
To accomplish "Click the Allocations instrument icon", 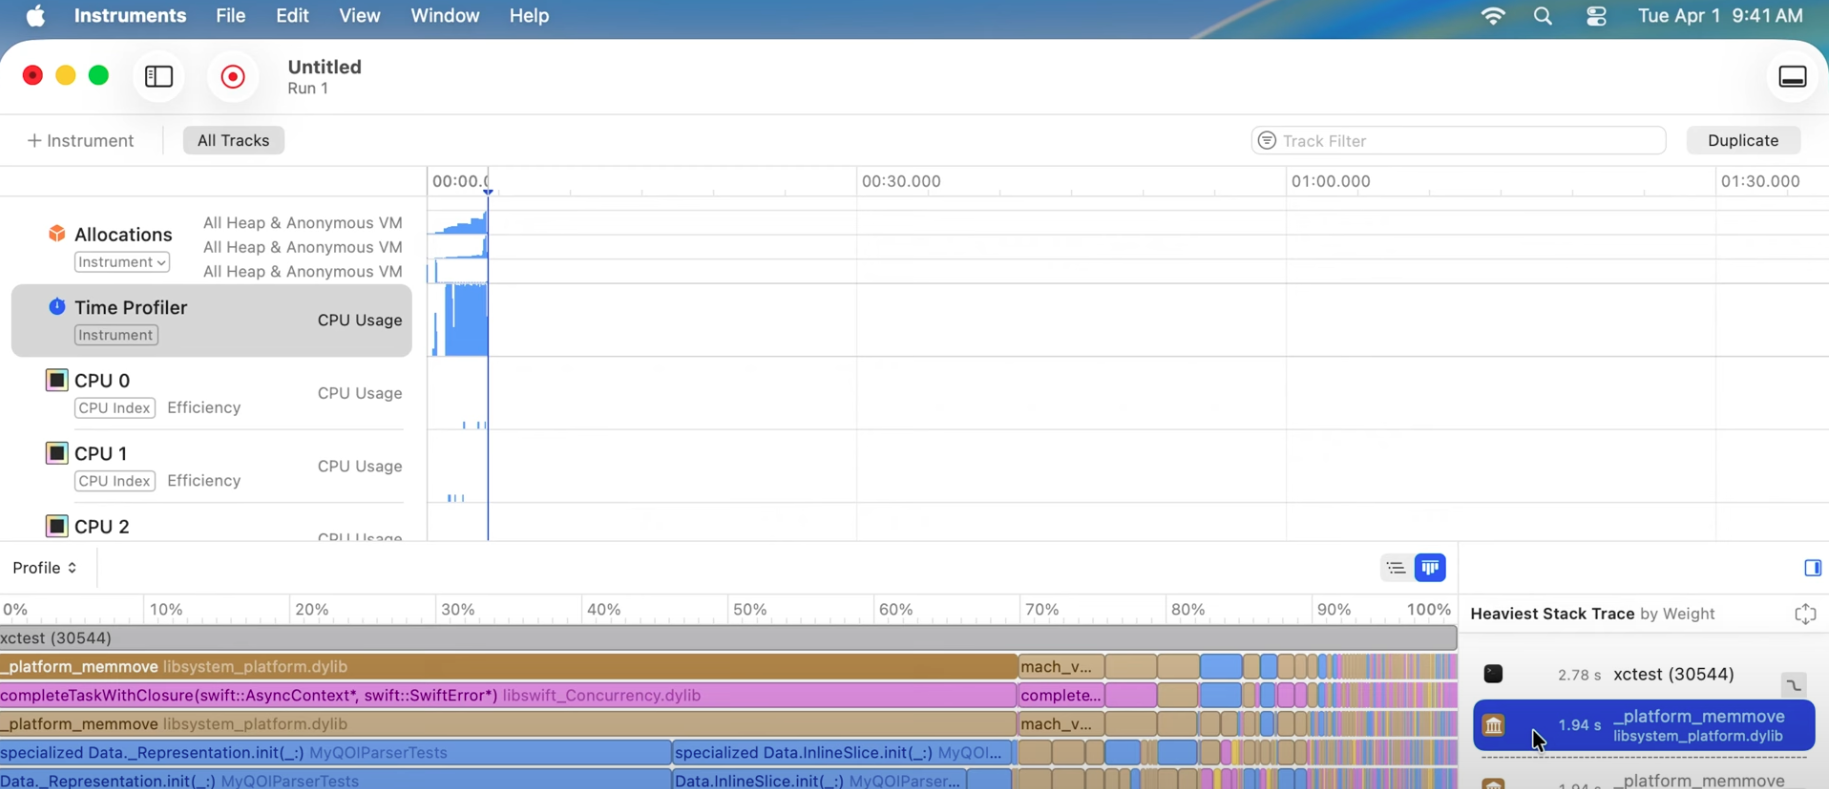I will pos(57,234).
